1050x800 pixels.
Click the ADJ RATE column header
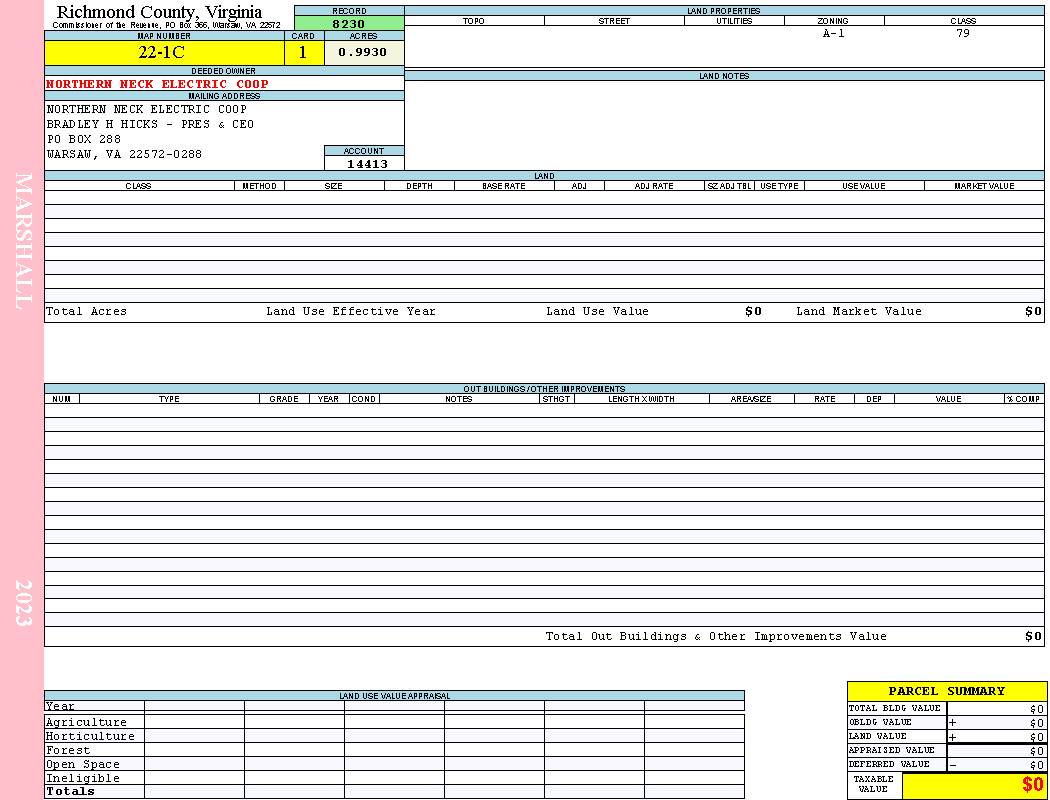point(654,186)
